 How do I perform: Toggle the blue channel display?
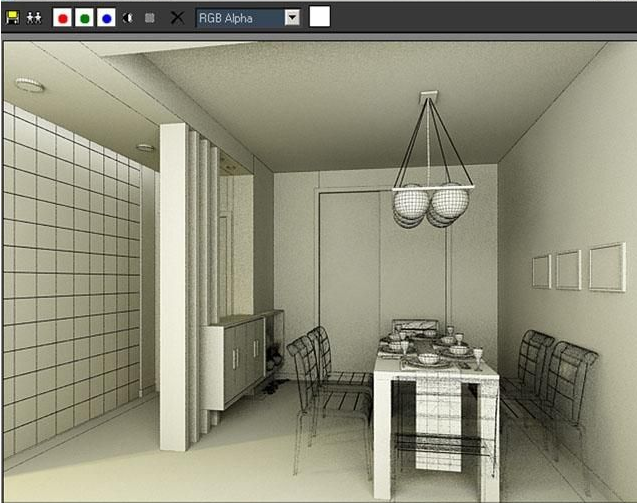point(106,18)
